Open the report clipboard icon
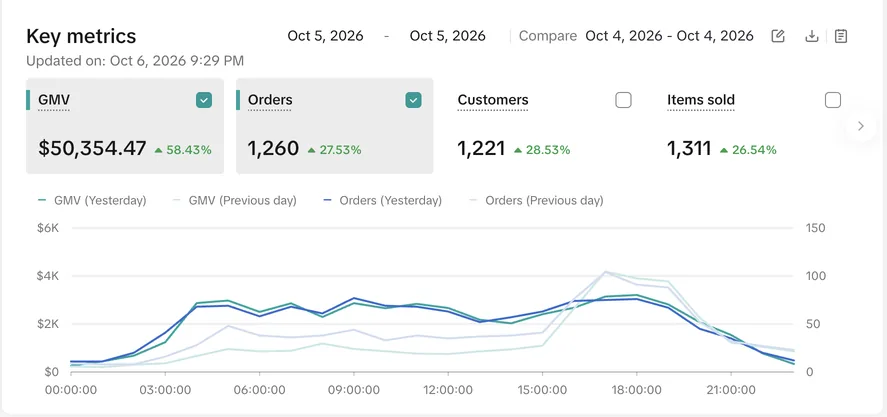The width and height of the screenshot is (887, 417). 841,36
